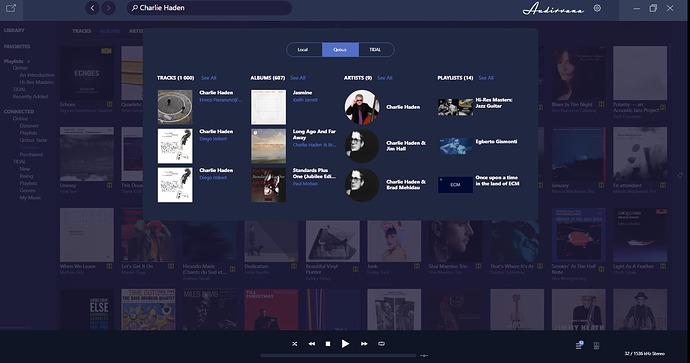Viewport: 690px width, 363px height.
Task: Toggle shuffle playback icon
Action: point(294,344)
